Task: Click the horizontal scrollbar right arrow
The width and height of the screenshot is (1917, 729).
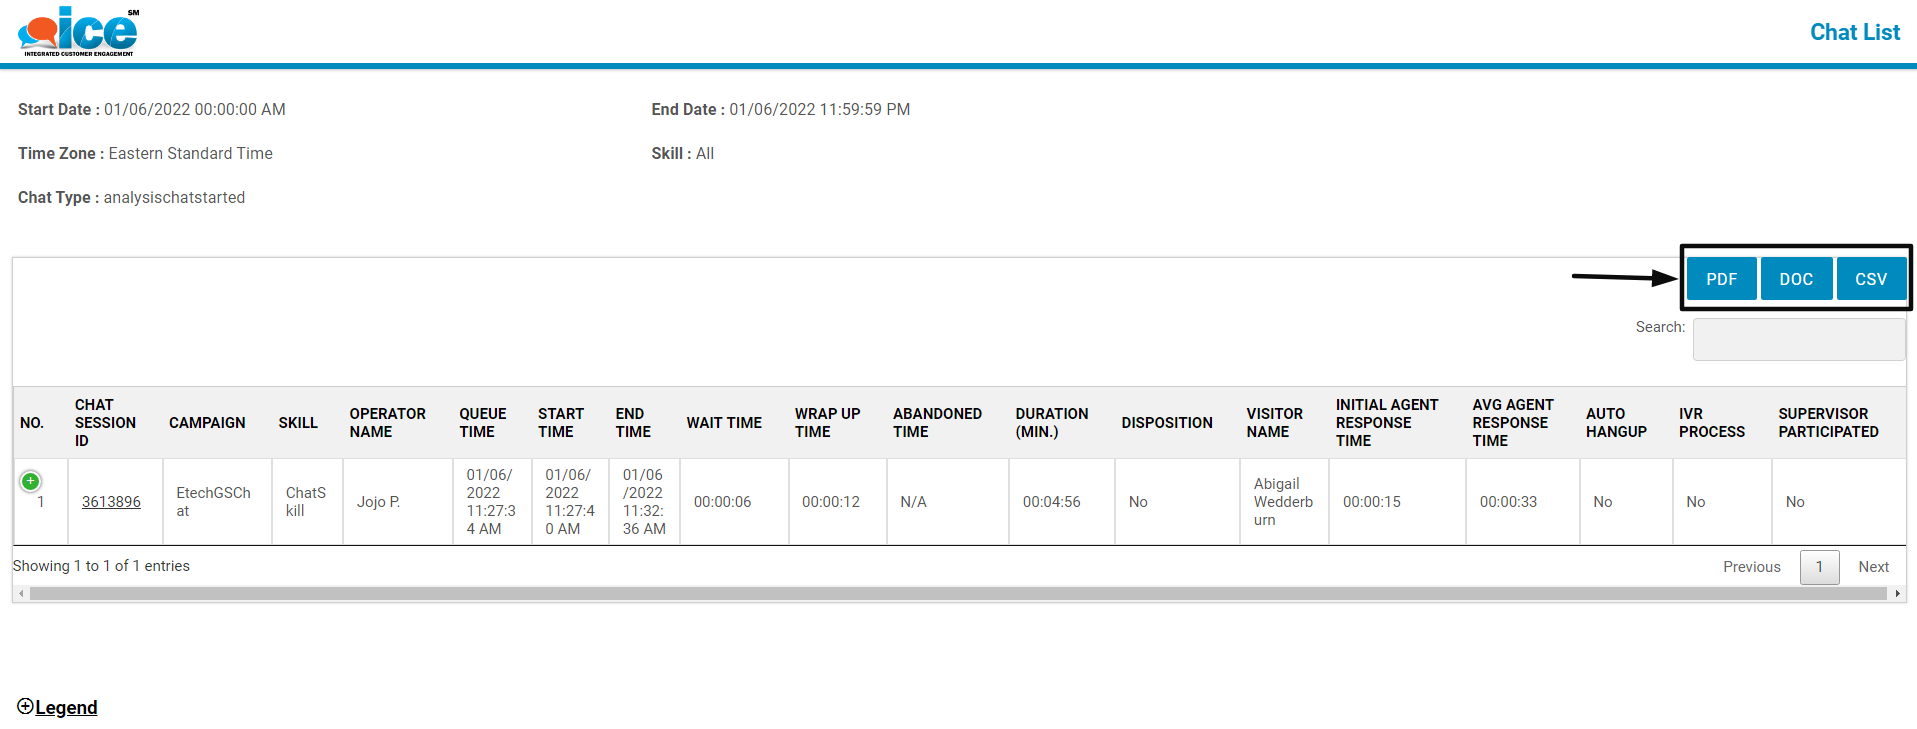Action: [1897, 594]
